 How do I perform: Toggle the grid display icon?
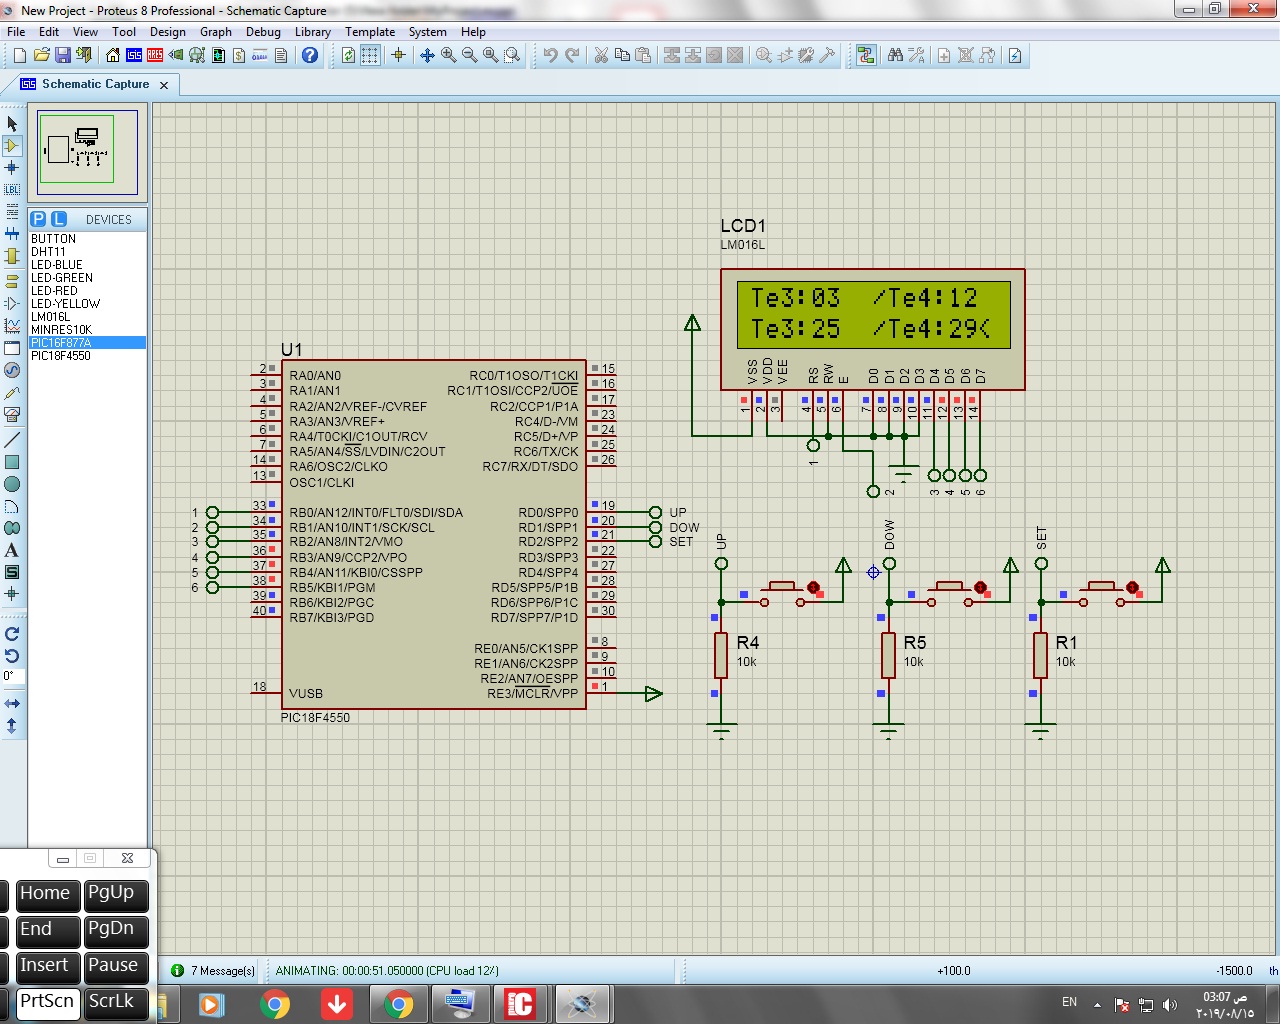[369, 56]
